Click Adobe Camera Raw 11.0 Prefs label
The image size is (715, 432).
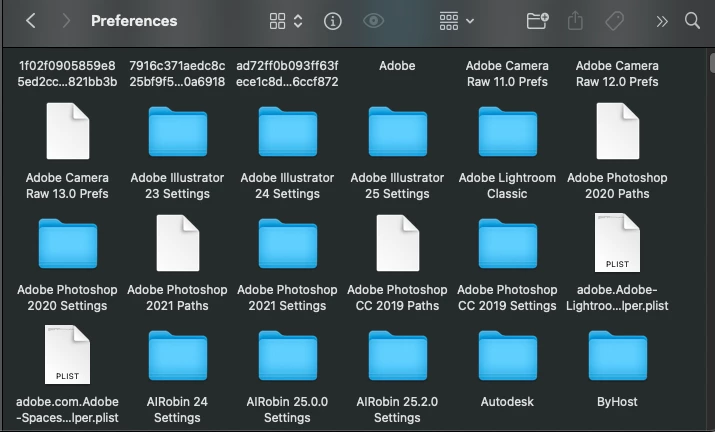coord(507,73)
